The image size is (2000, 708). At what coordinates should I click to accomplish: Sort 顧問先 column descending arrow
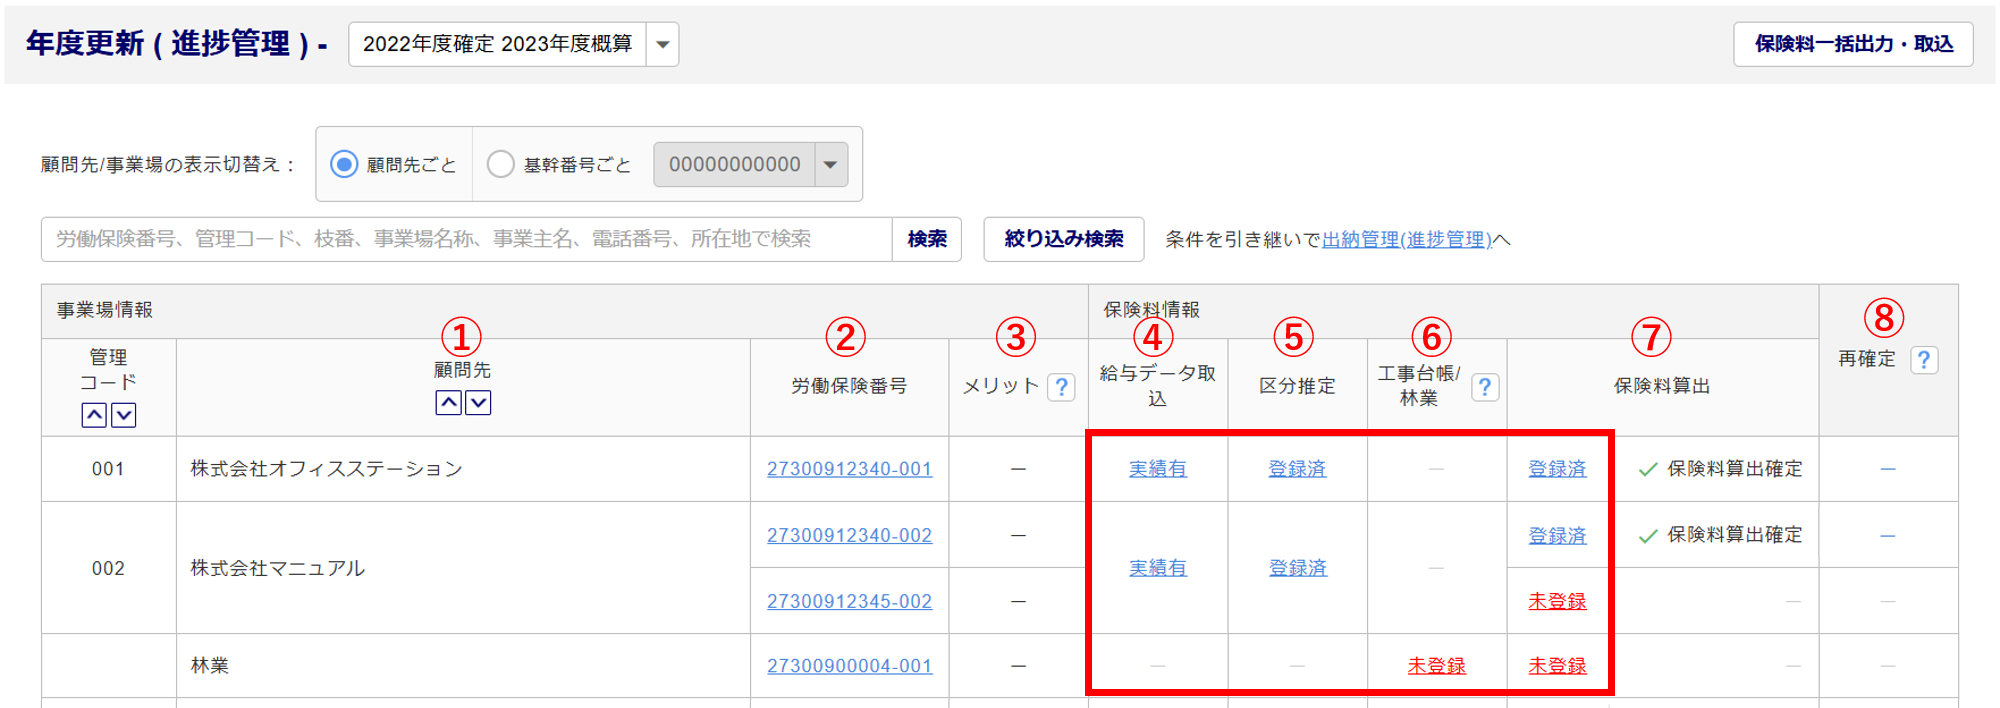tap(479, 402)
